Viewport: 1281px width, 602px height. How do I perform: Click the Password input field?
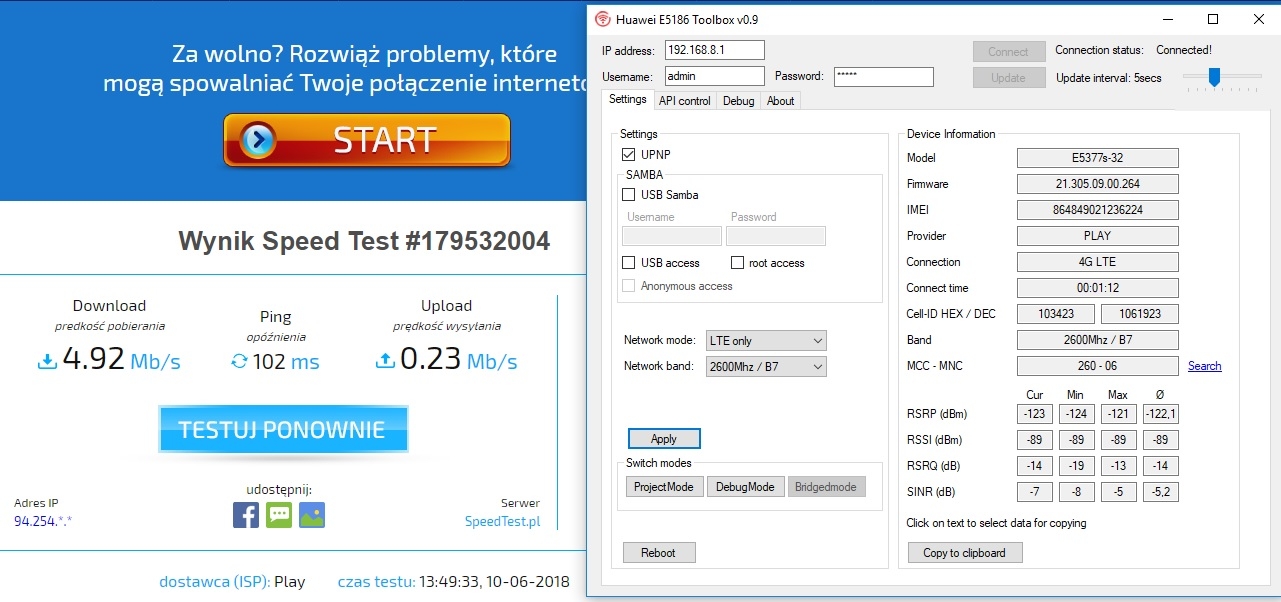tap(884, 76)
